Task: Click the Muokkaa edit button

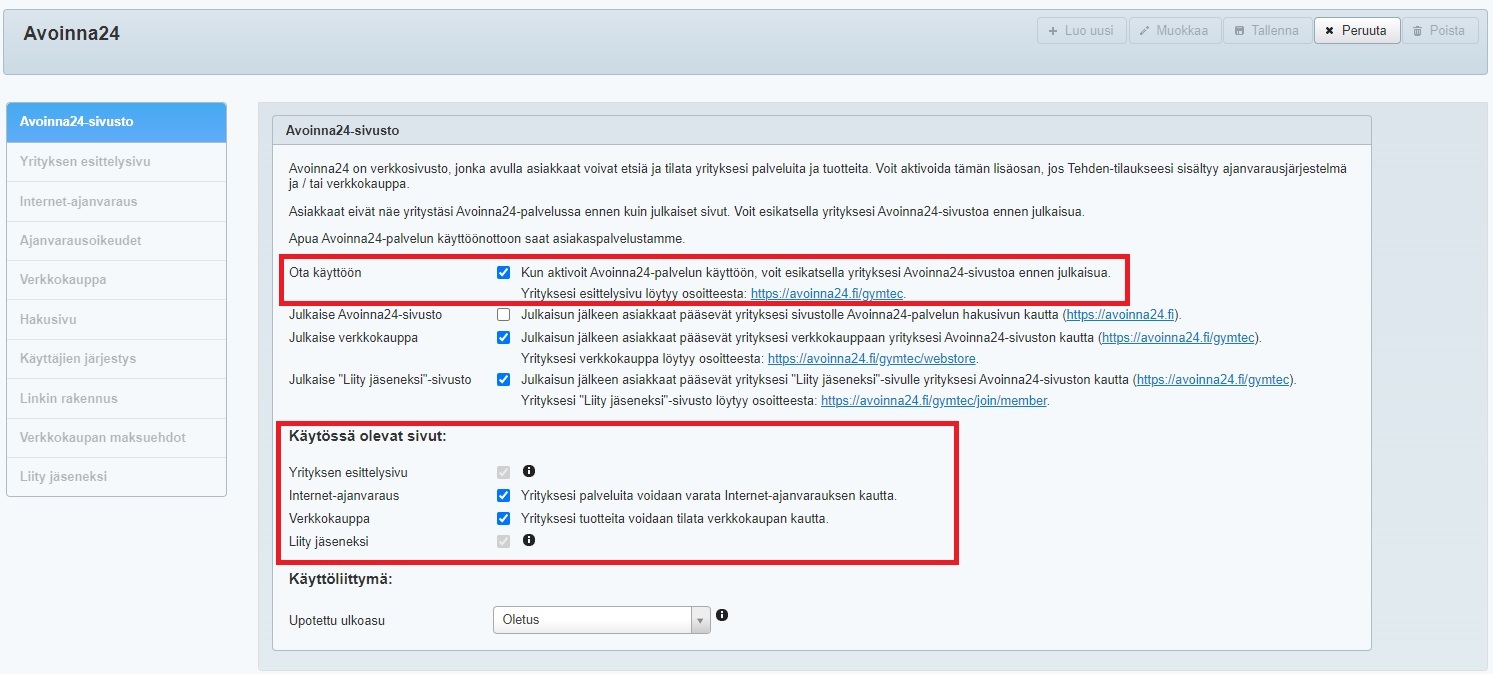Action: (x=1171, y=31)
